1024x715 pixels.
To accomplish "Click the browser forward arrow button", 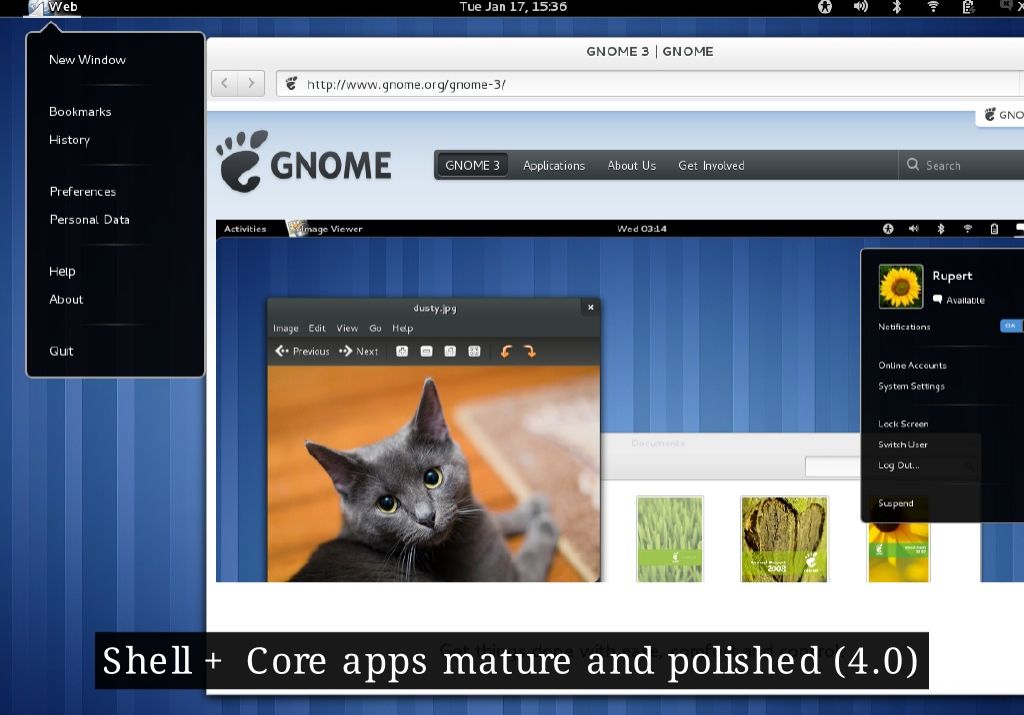I will point(251,83).
